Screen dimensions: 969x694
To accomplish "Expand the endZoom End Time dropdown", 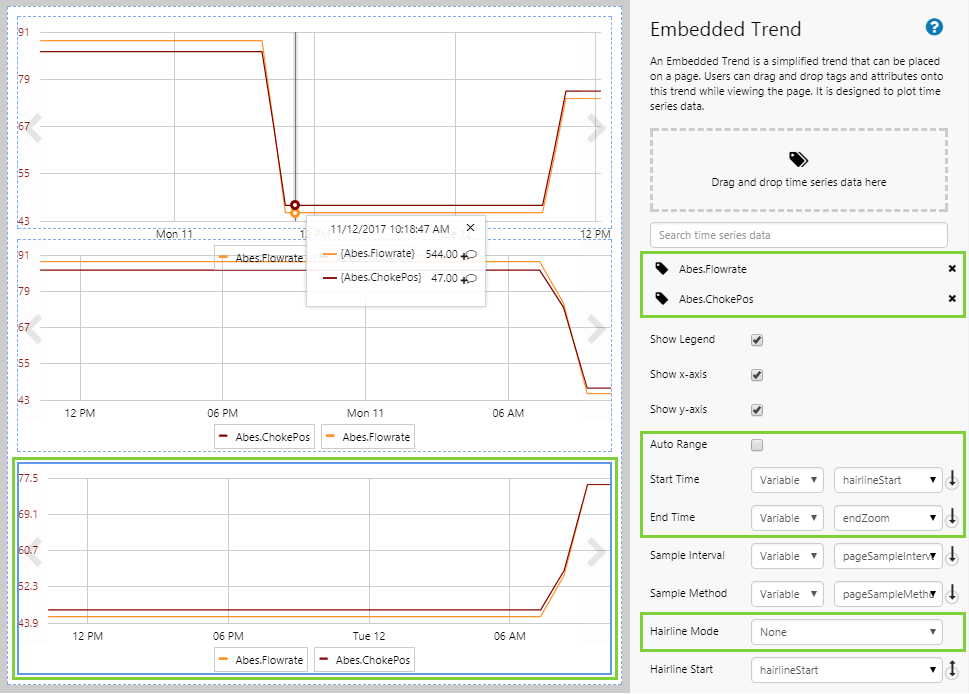I will 888,518.
